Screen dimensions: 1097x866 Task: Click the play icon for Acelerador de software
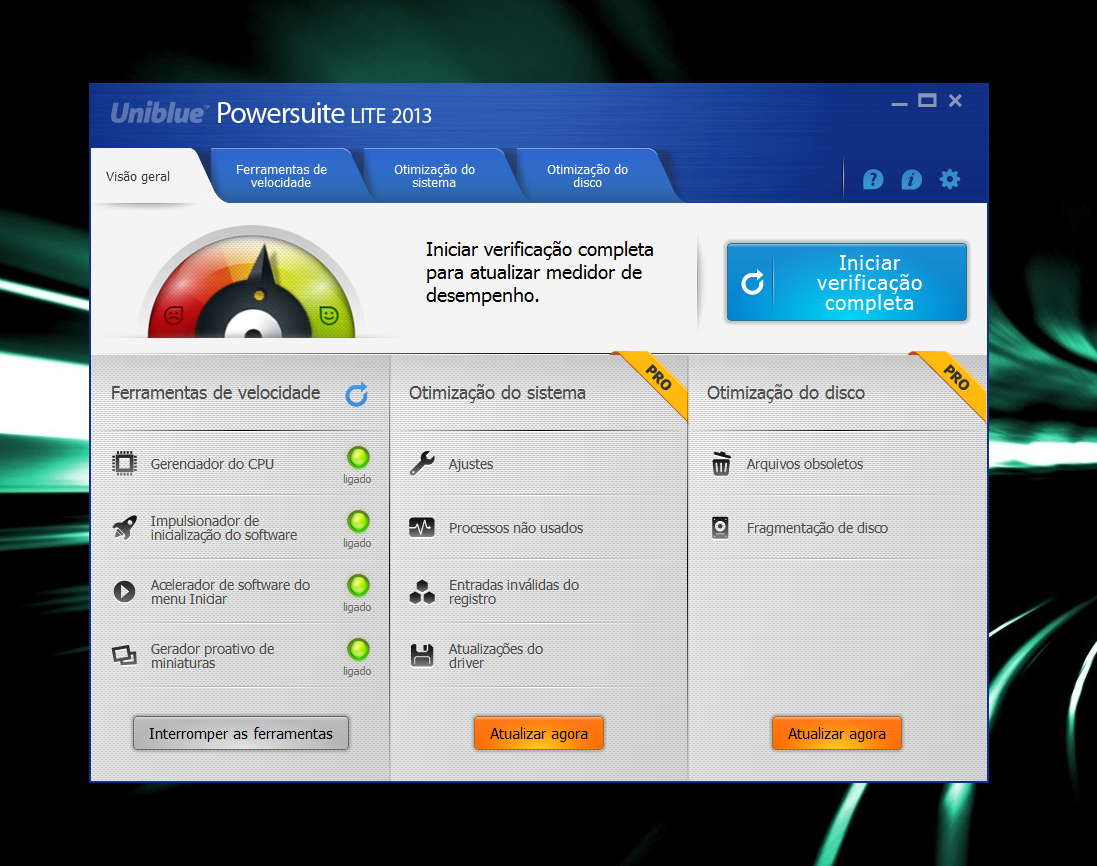point(125,592)
